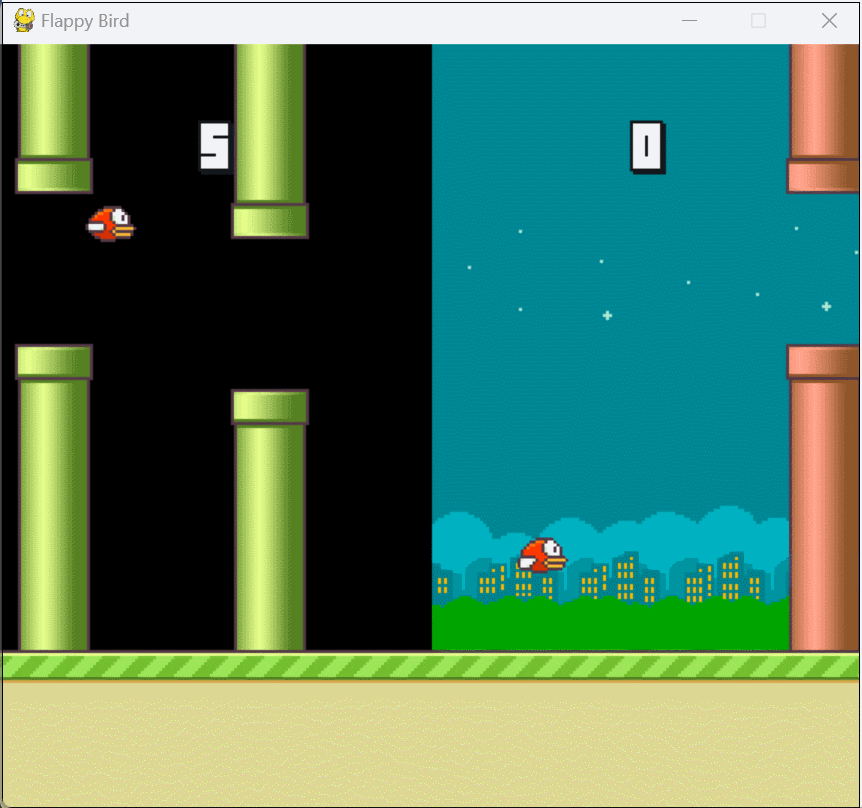Click the "Flappy Bird" window title text

85,21
